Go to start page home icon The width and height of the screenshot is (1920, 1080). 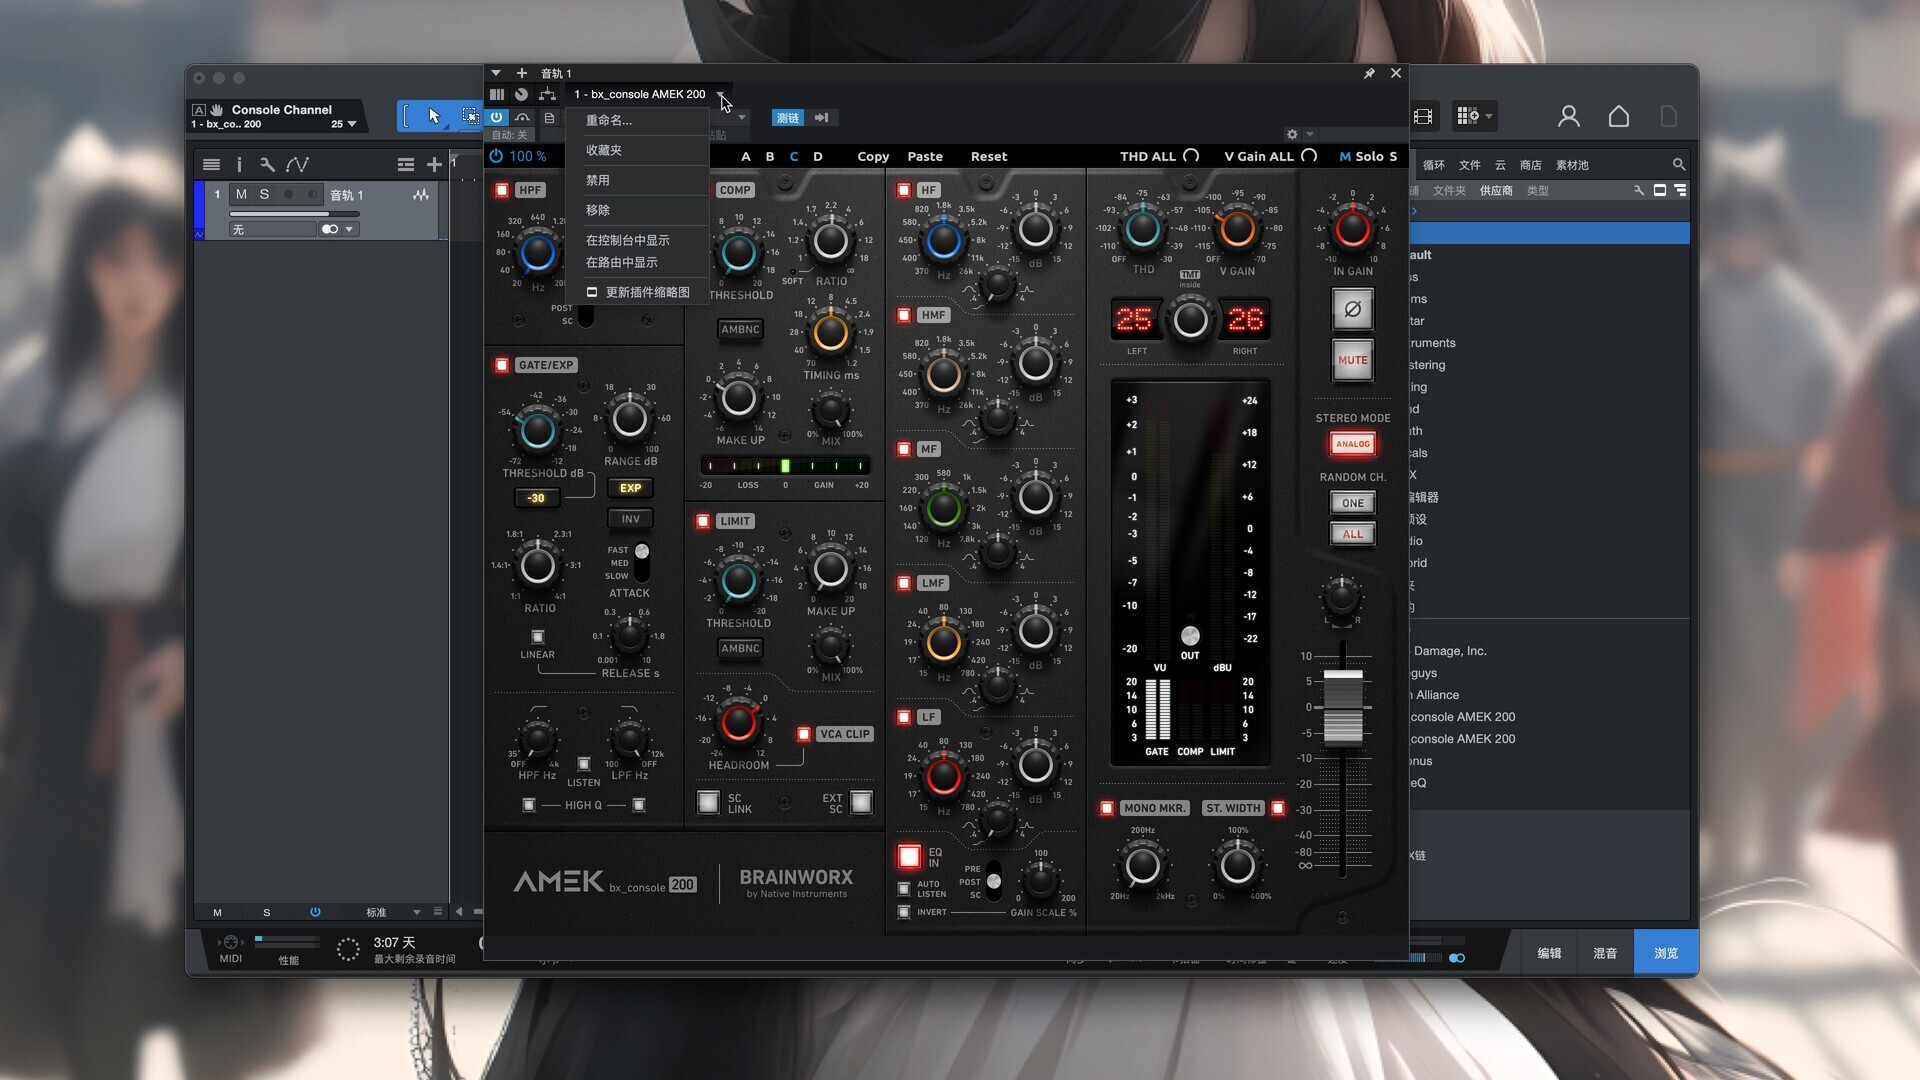(x=1619, y=116)
